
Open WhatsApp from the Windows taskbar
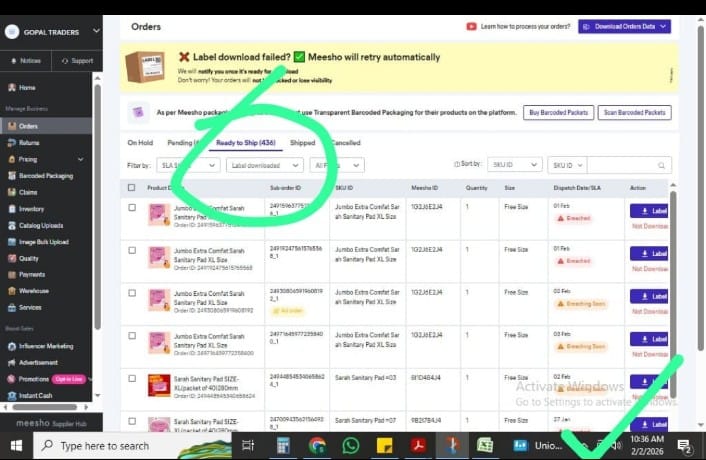(350, 445)
